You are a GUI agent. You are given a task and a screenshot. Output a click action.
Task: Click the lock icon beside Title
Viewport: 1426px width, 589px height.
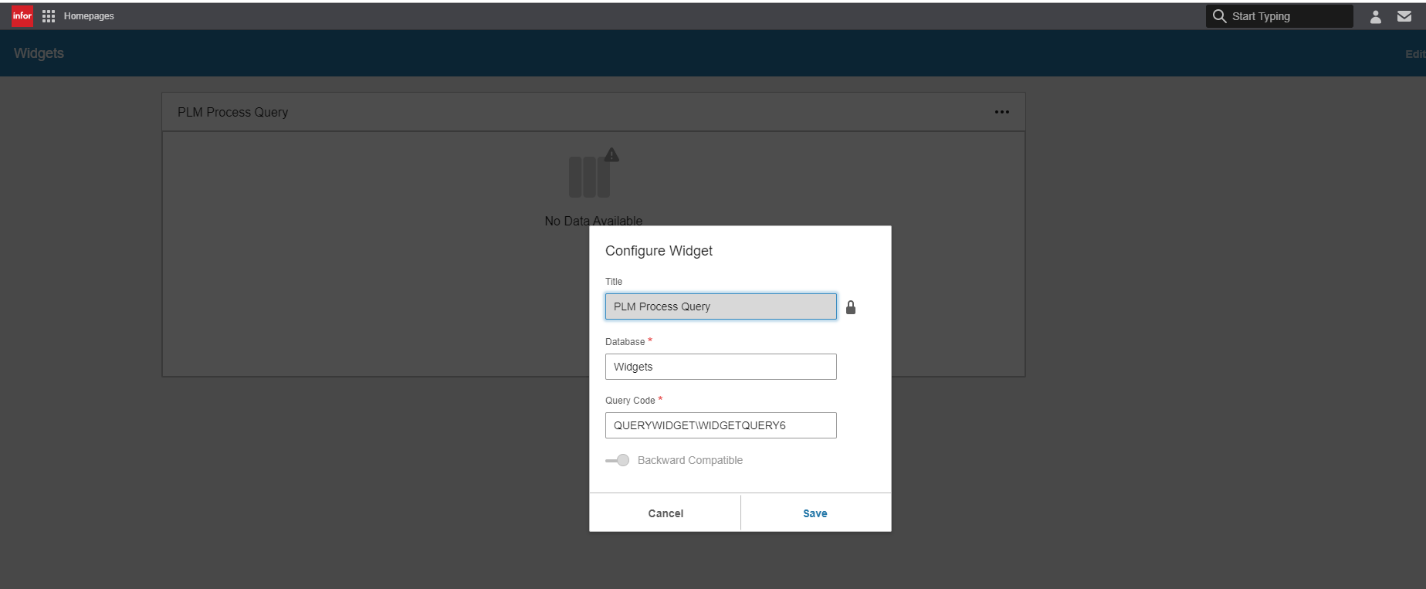tap(851, 307)
